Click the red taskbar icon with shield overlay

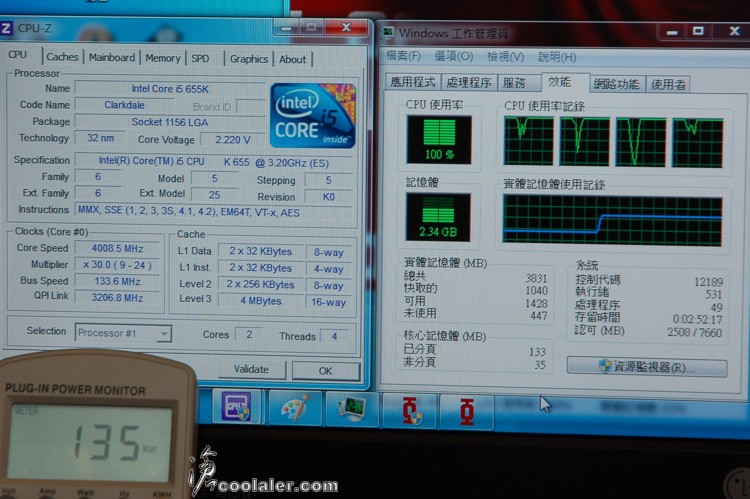410,410
